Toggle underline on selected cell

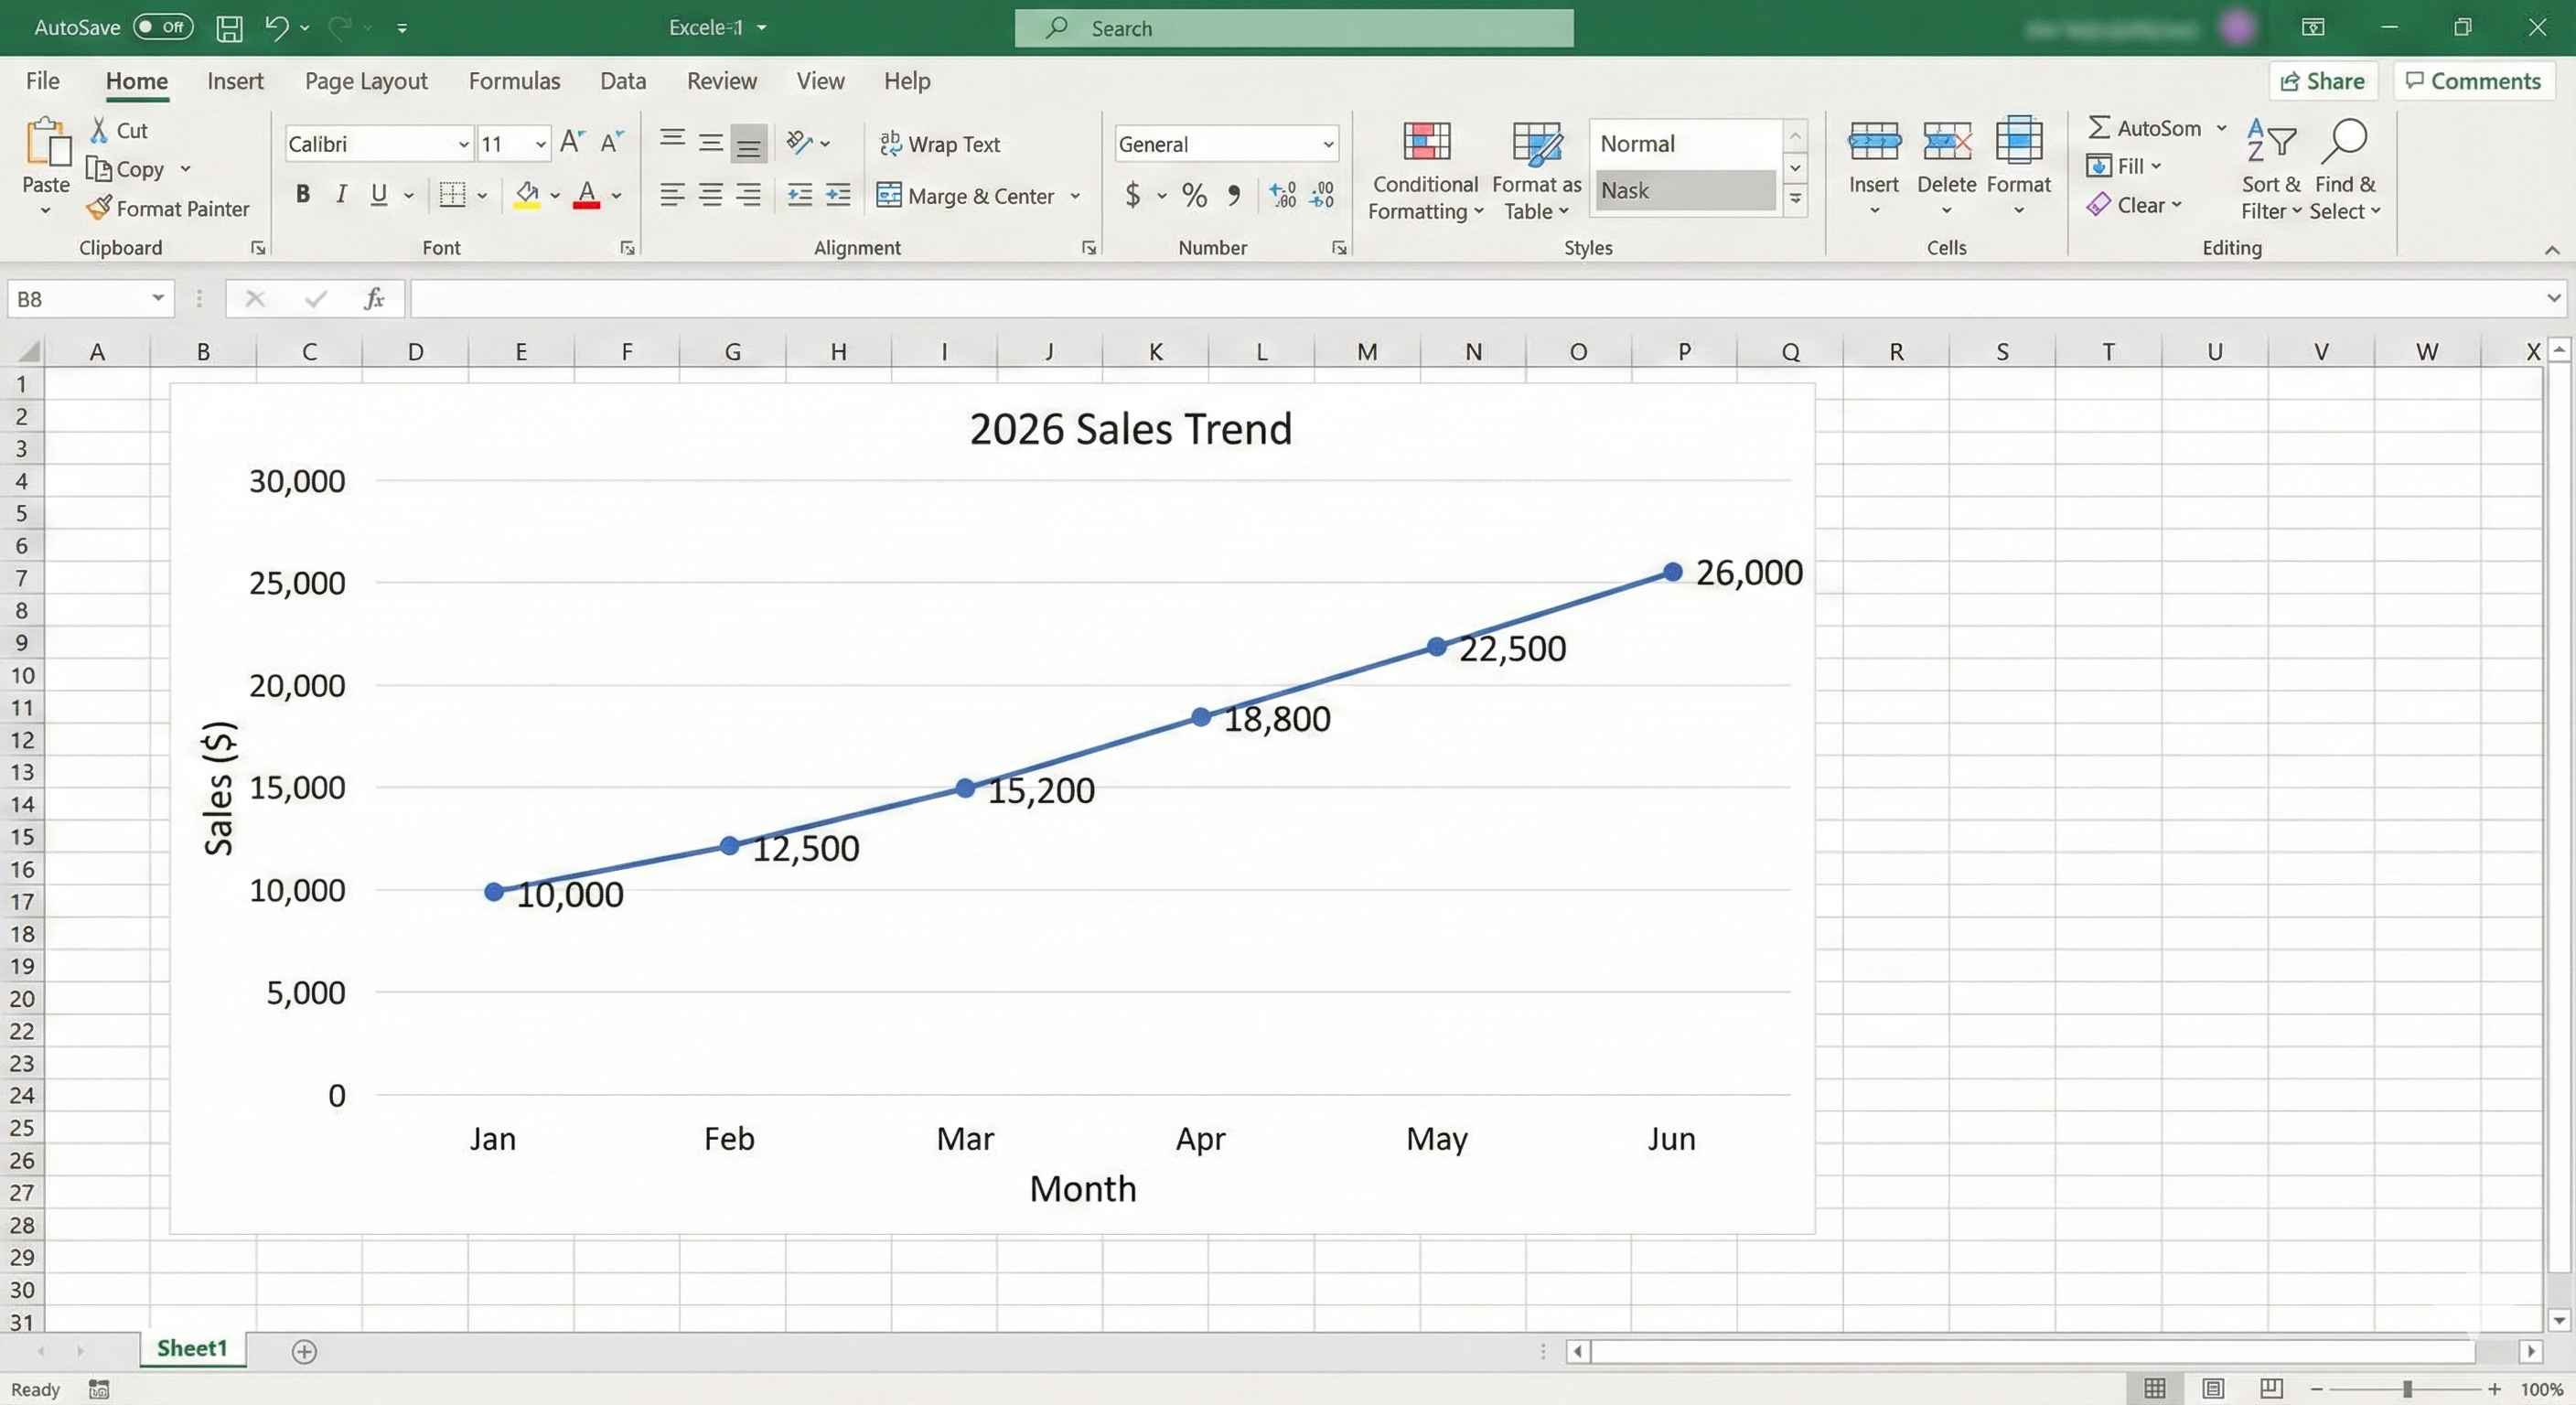380,194
